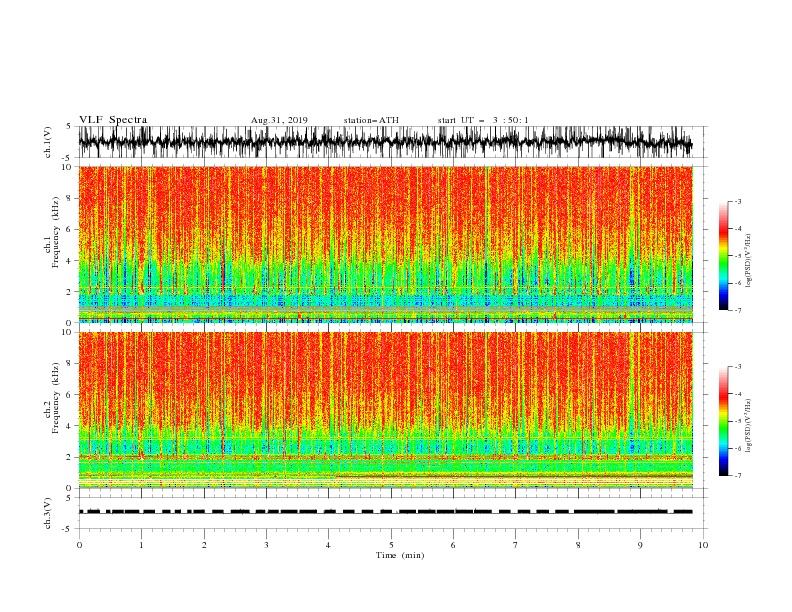Click the ch.1 spectrogram panel

(x=386, y=244)
